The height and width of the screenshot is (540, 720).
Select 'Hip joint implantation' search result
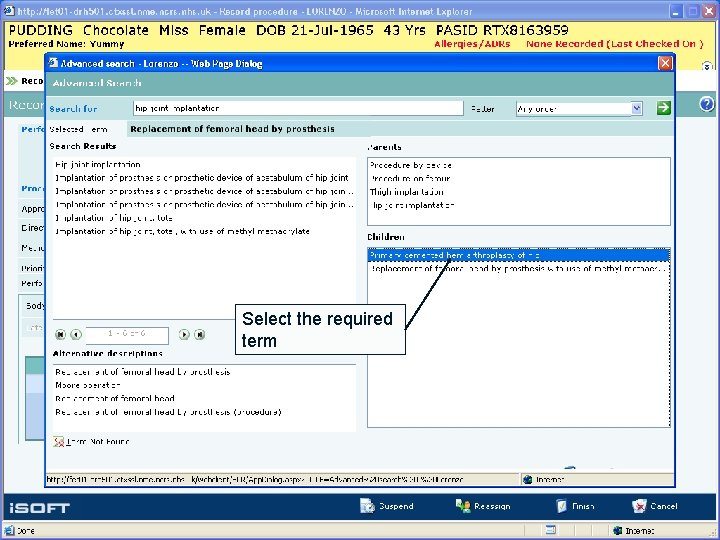point(98,164)
